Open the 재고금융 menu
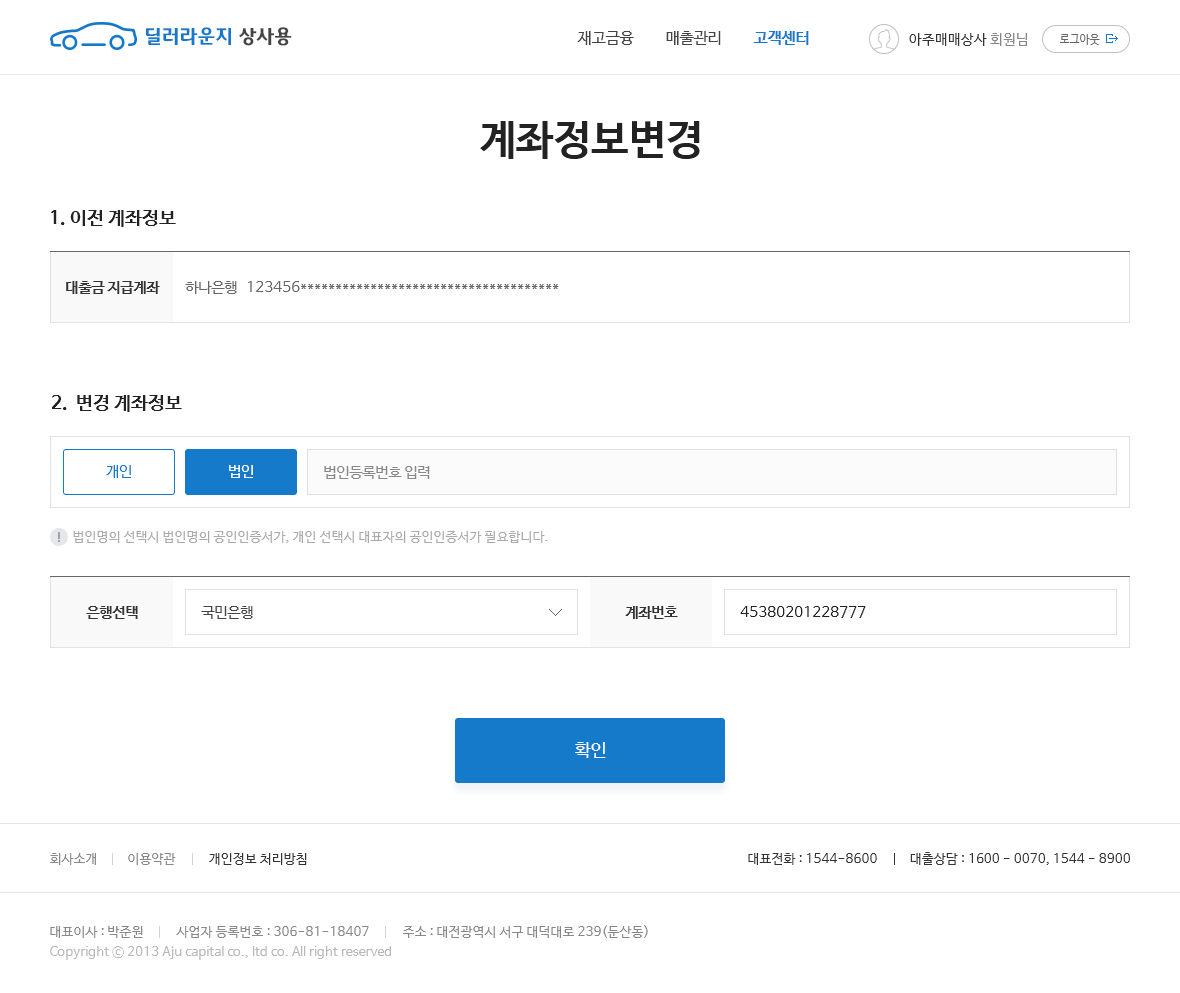 point(605,38)
